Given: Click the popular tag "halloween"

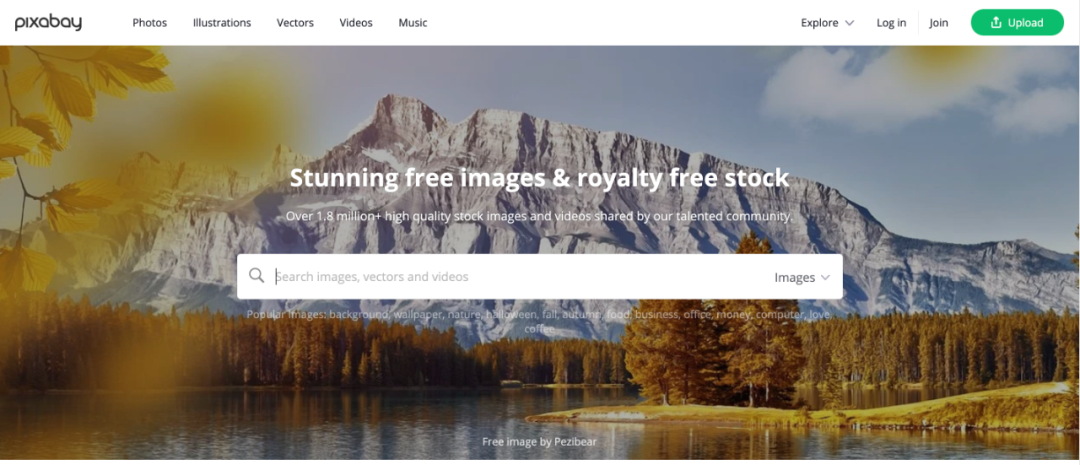Looking at the screenshot, I should pos(510,315).
